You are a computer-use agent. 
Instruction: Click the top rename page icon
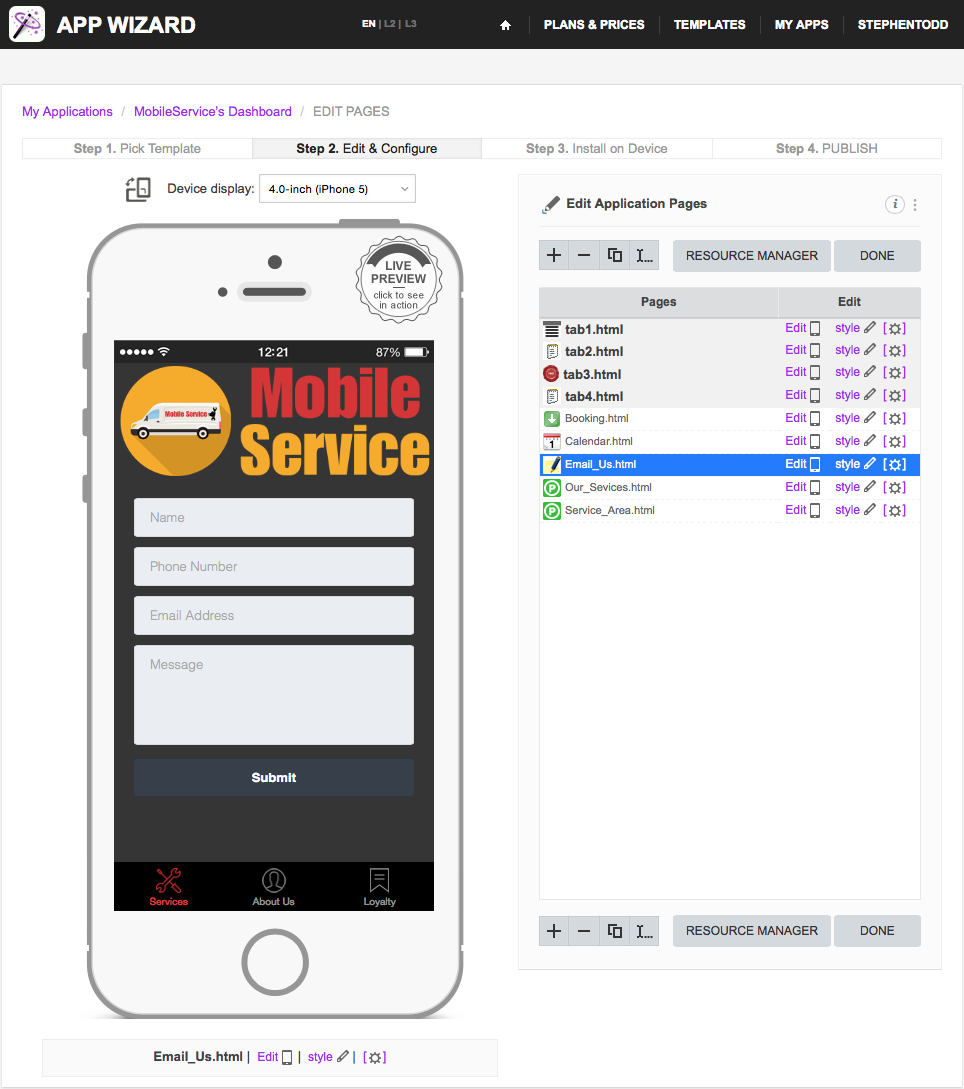point(645,256)
